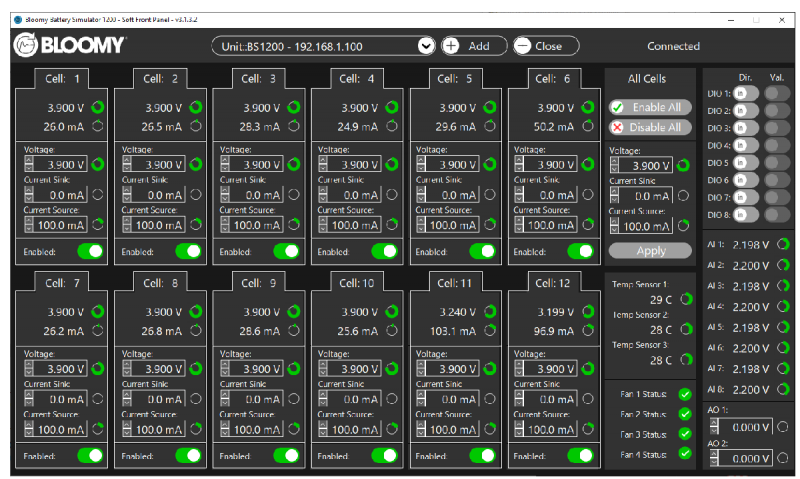Viewport: 800px width, 479px height.
Task: Toggle DIO 8 value switch
Action: click(x=778, y=215)
